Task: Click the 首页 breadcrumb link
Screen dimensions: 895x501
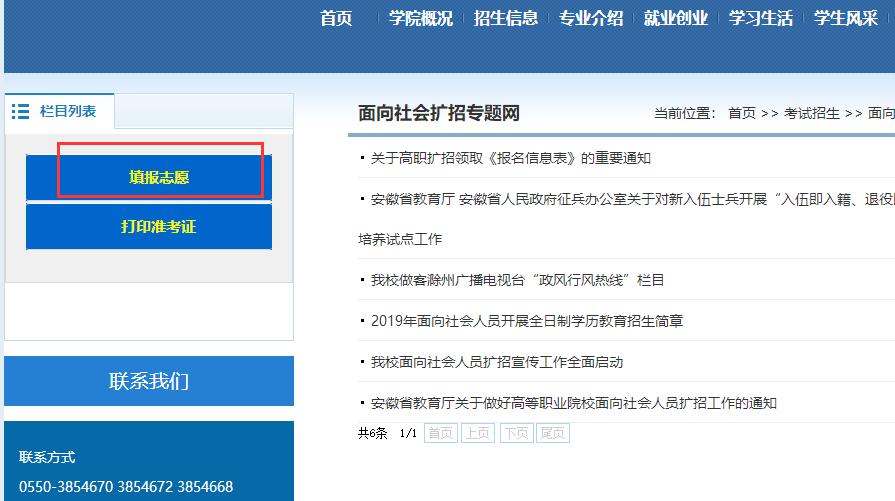Action: click(x=741, y=114)
